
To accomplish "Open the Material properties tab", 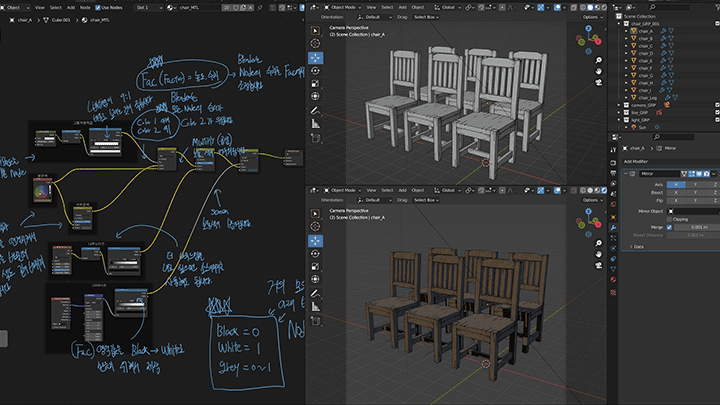I will [x=613, y=279].
